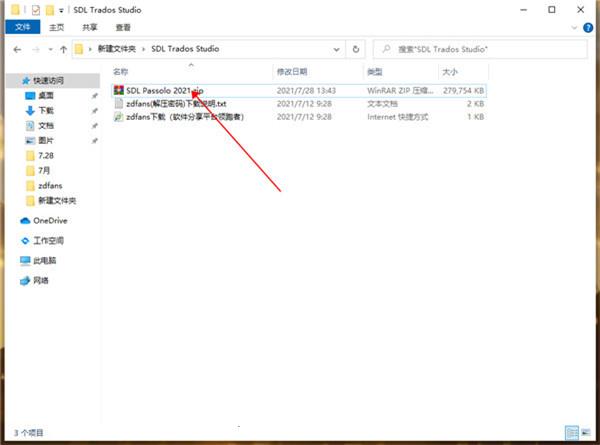Open the zdfans folder in sidebar
This screenshot has width=600, height=445.
(x=50, y=186)
